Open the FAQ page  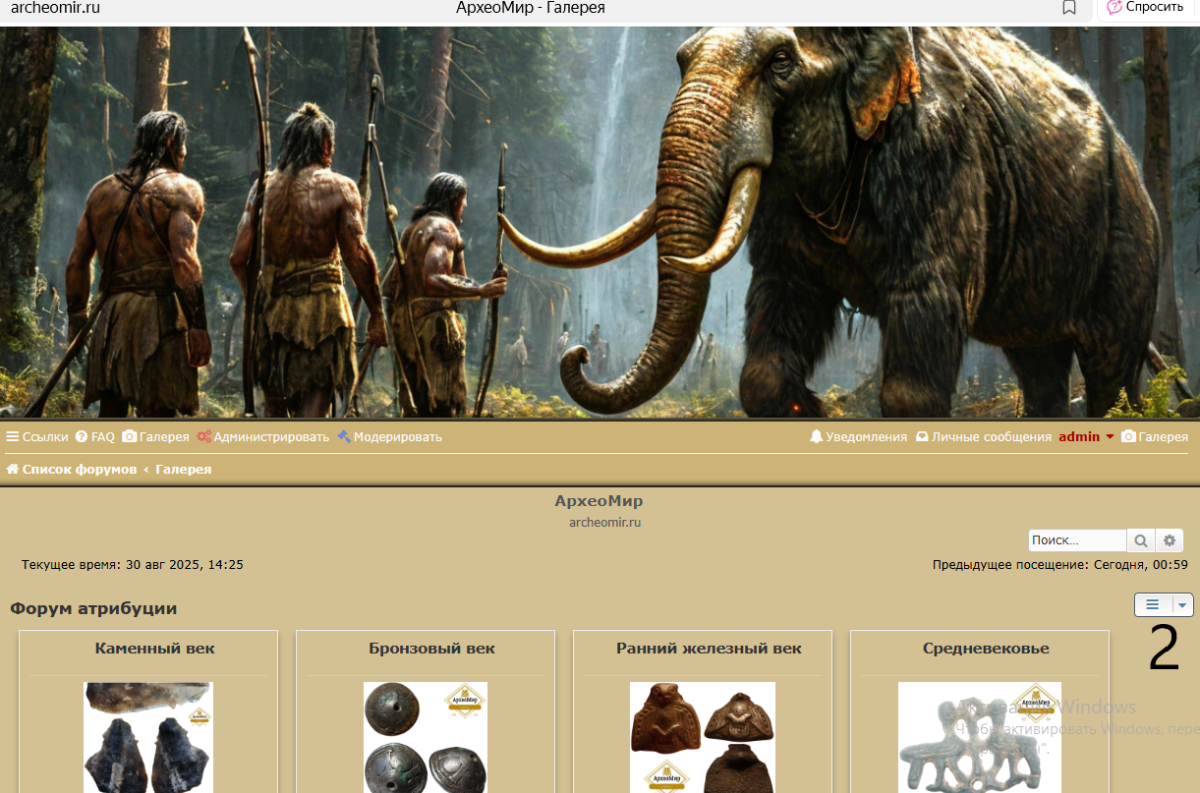point(95,437)
